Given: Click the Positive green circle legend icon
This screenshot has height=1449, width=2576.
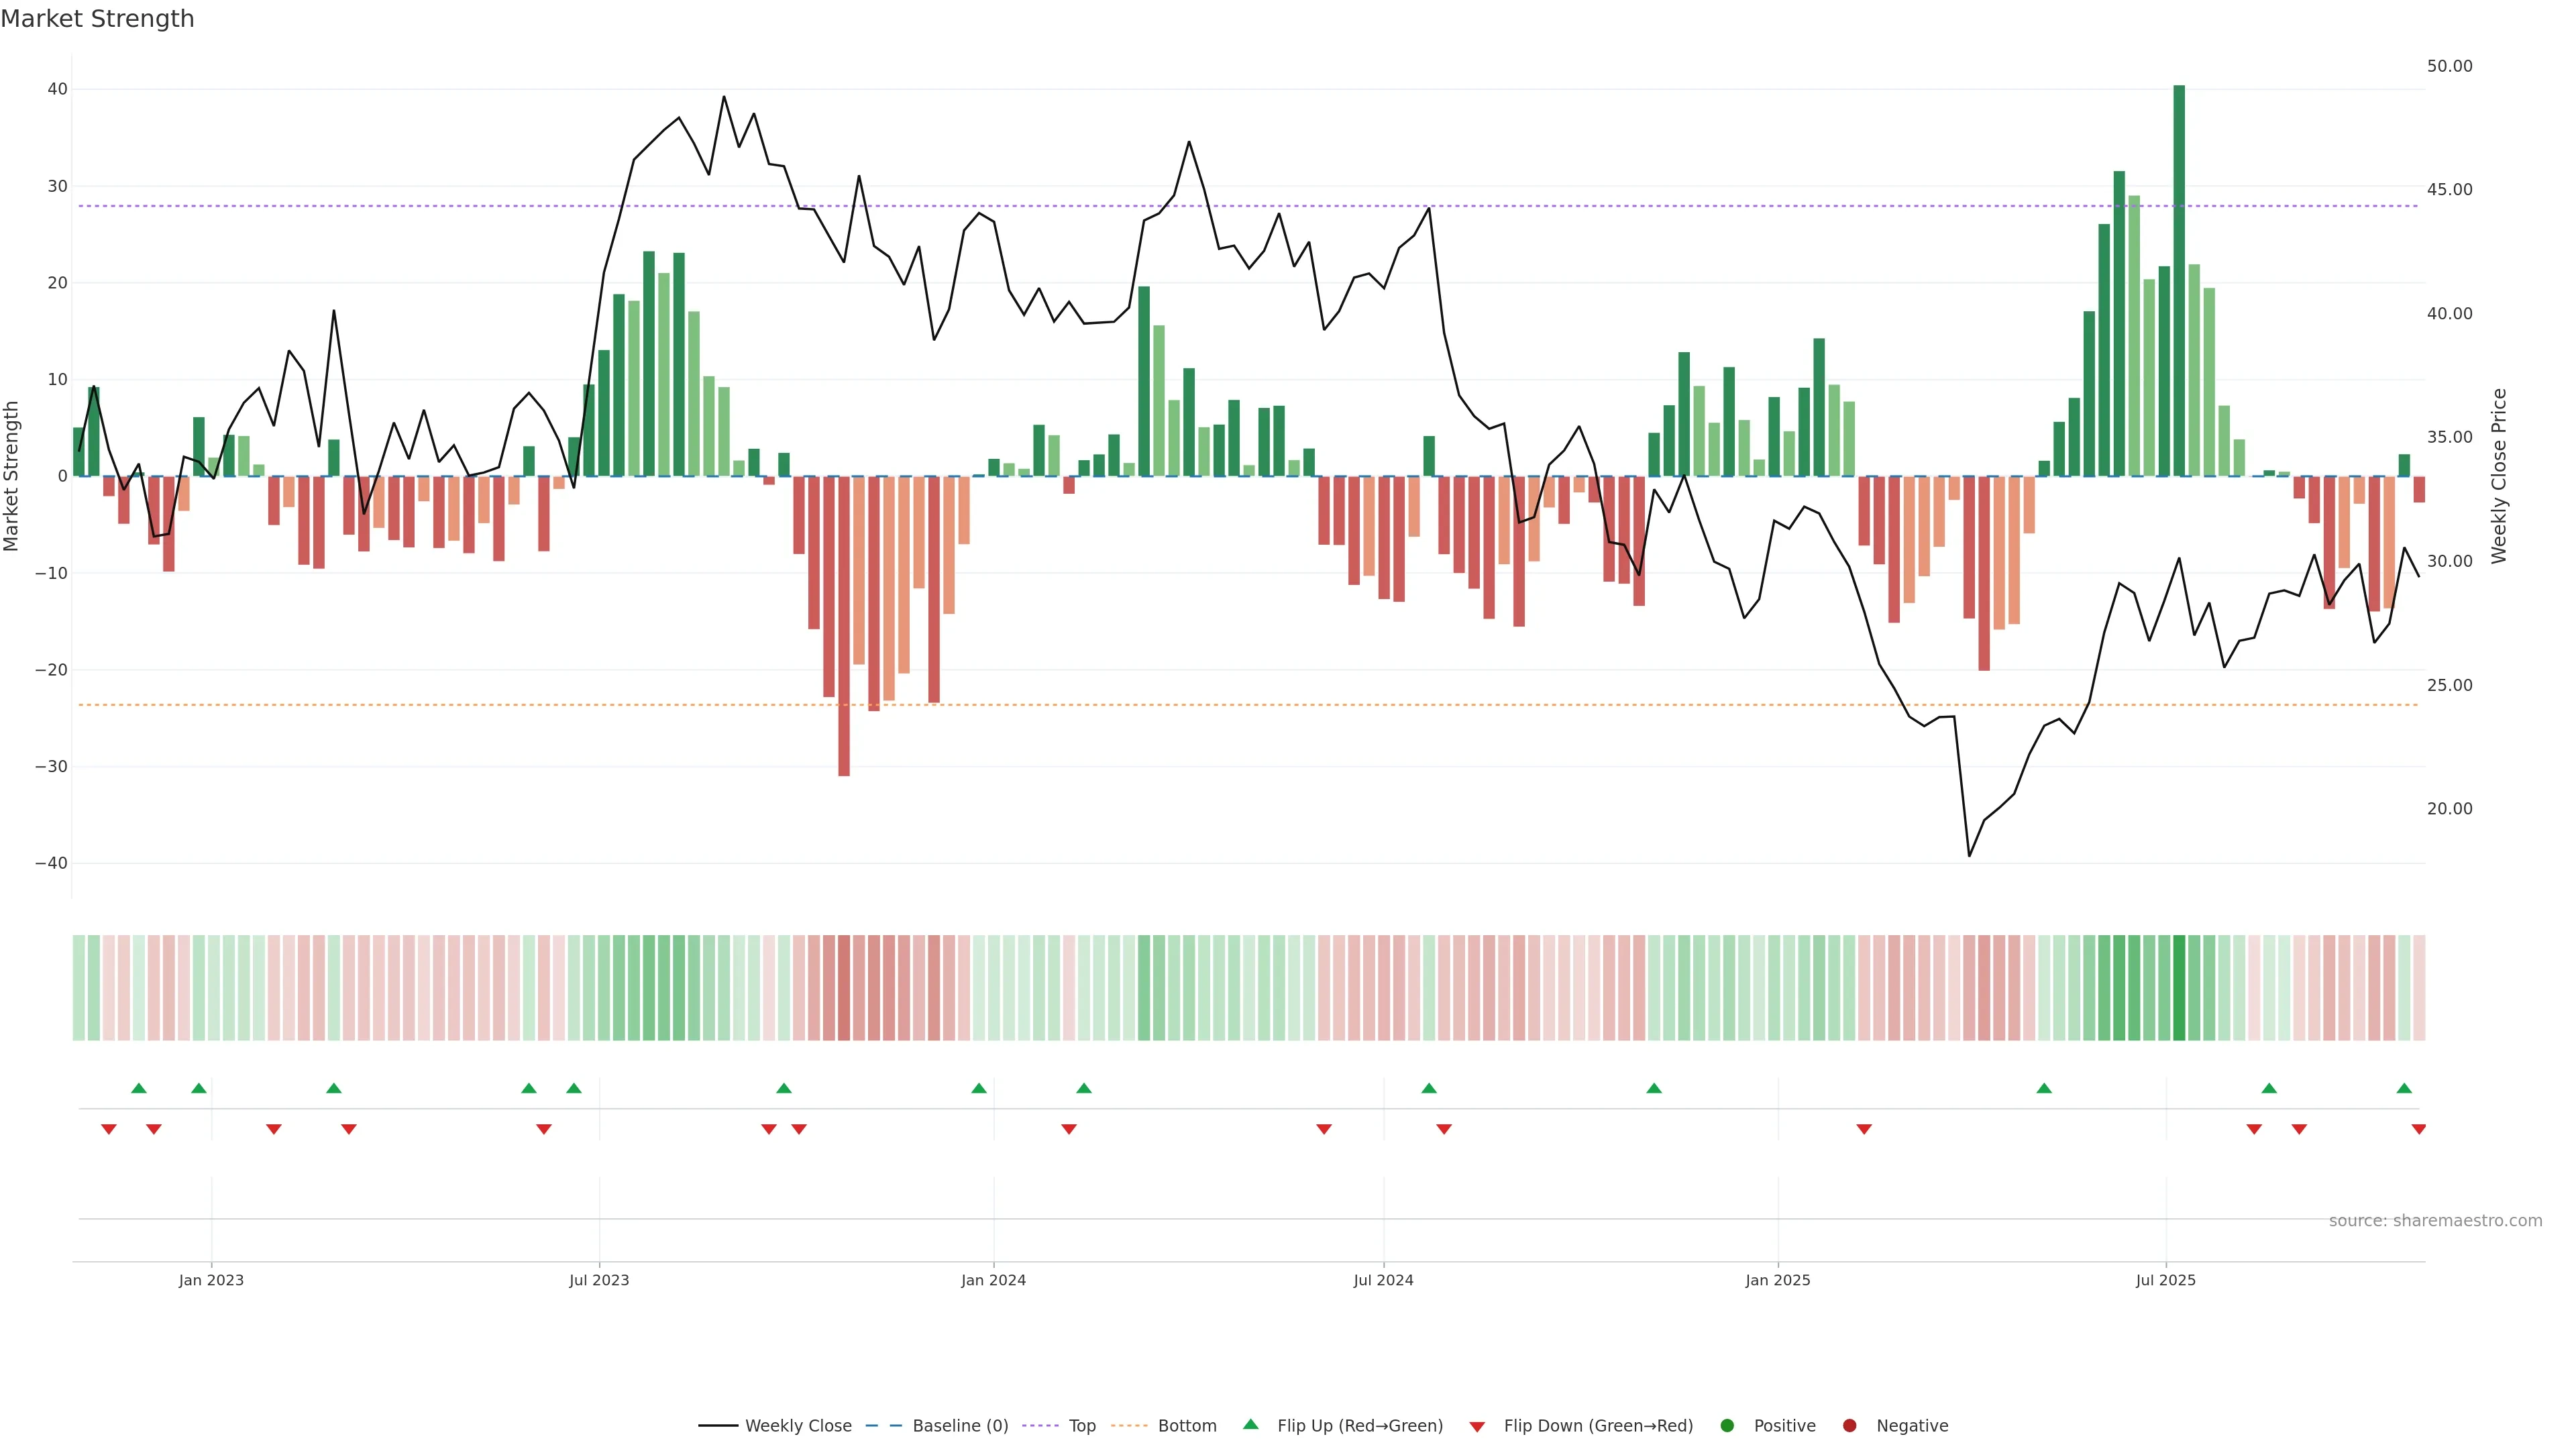Looking at the screenshot, I should (1727, 1426).
